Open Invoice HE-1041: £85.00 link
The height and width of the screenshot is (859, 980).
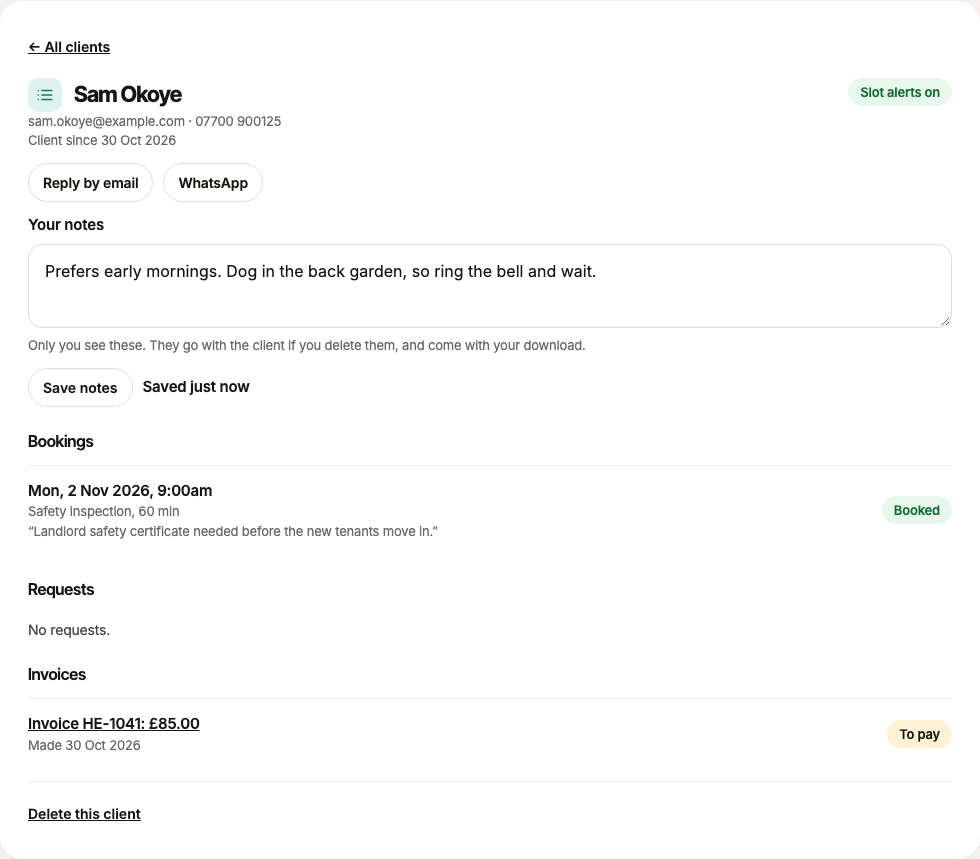pos(114,723)
